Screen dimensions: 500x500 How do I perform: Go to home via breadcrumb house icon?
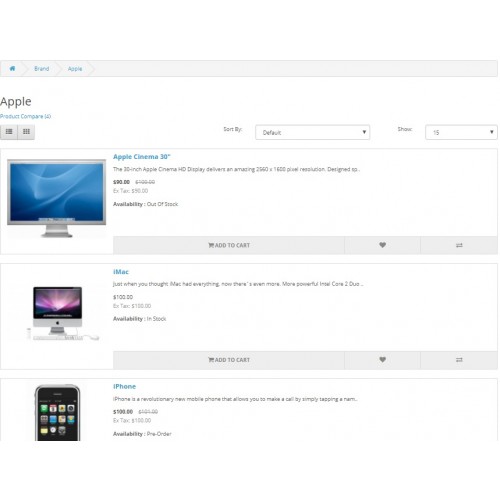pos(12,68)
